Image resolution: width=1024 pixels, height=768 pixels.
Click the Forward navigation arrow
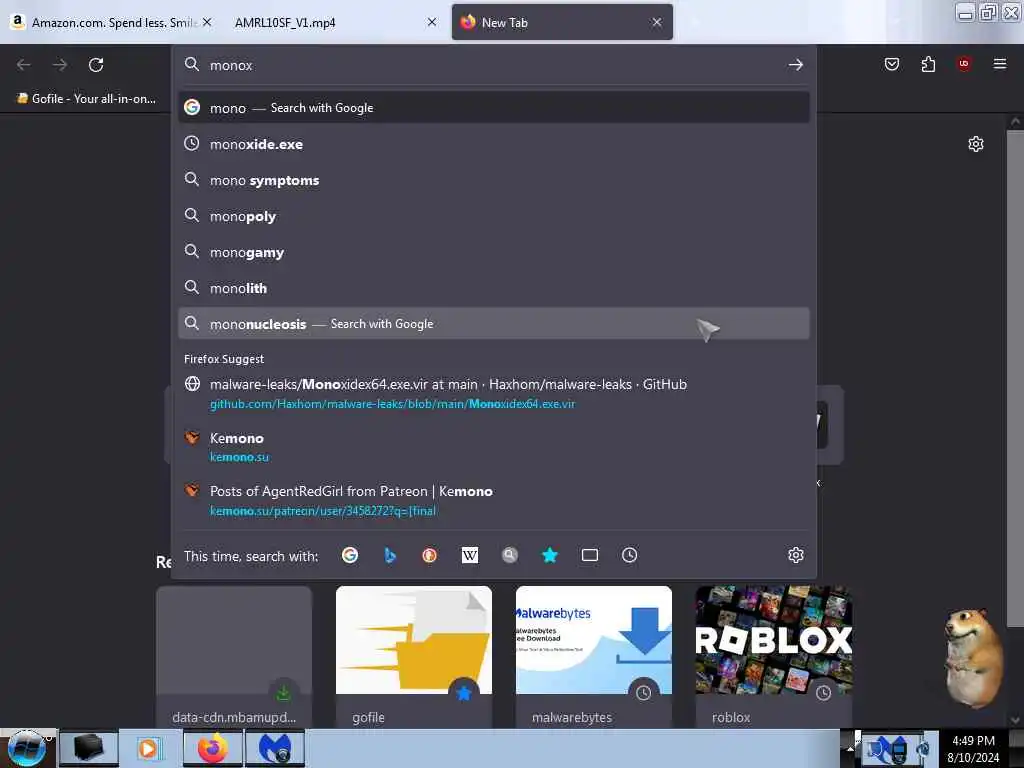point(59,65)
